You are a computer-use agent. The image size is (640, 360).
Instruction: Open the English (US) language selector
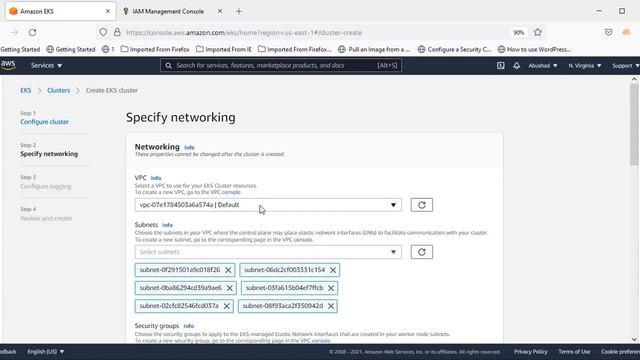(46, 351)
